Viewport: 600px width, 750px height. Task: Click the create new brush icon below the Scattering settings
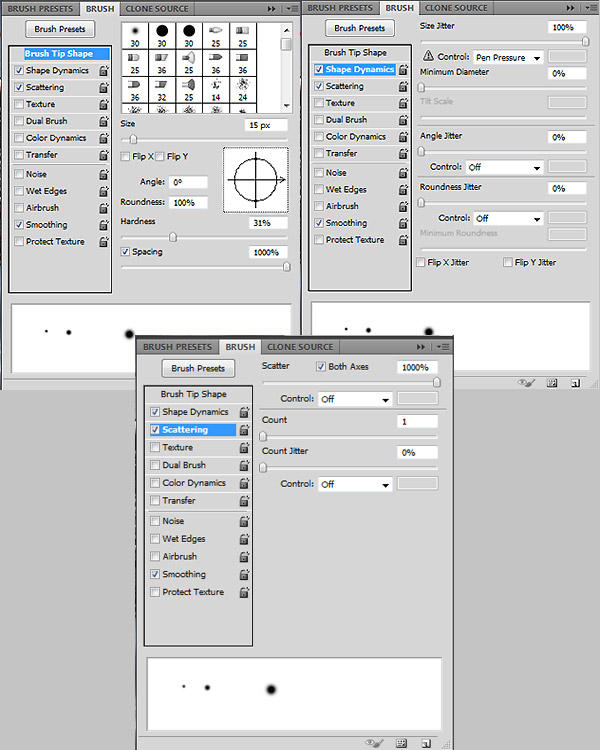426,743
